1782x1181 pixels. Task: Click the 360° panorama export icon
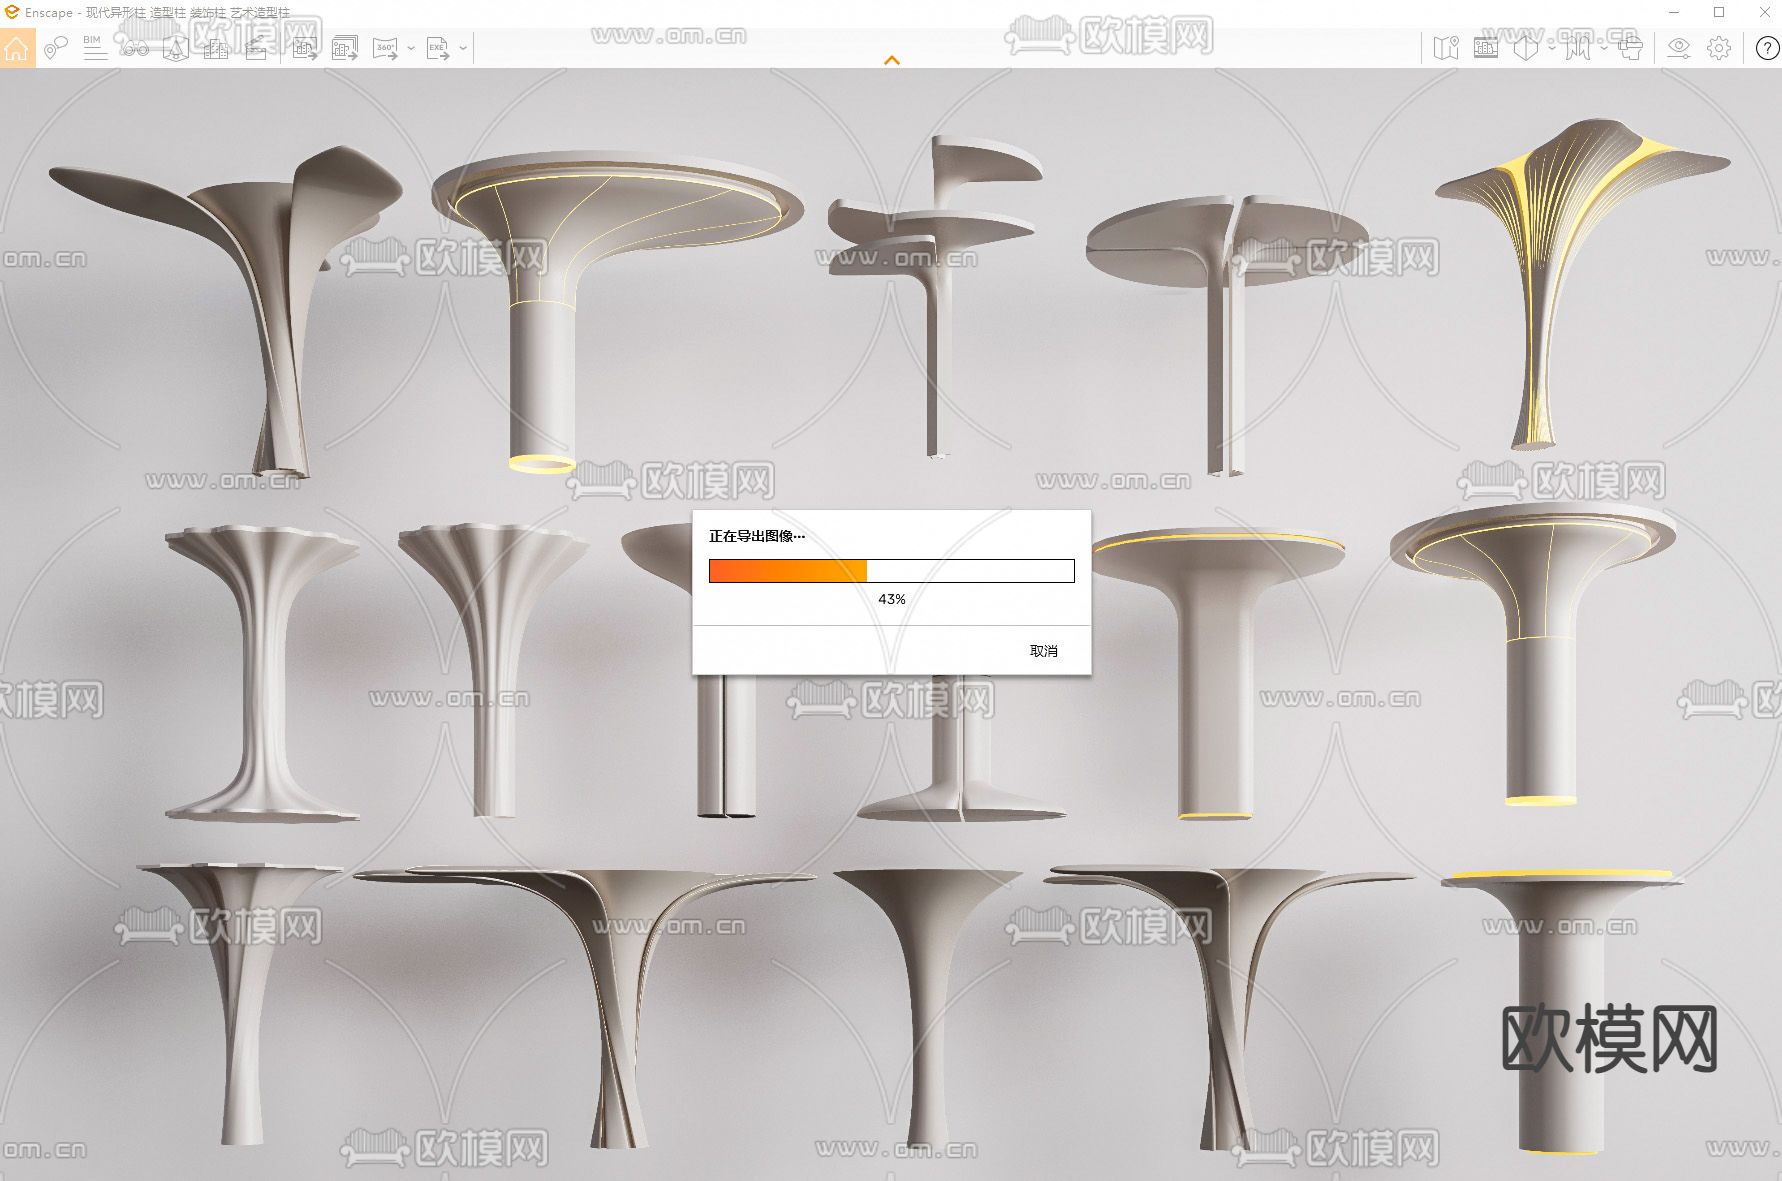(386, 48)
